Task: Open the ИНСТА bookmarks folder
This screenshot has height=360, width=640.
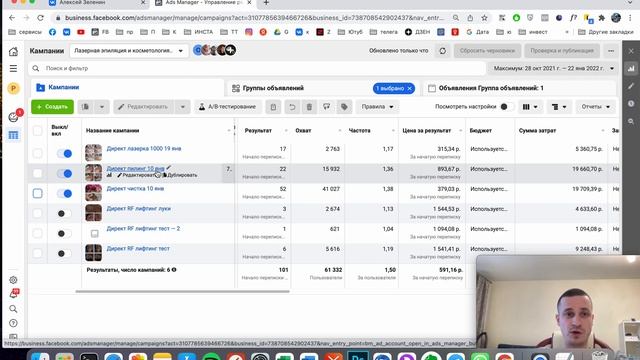Action: point(198,32)
